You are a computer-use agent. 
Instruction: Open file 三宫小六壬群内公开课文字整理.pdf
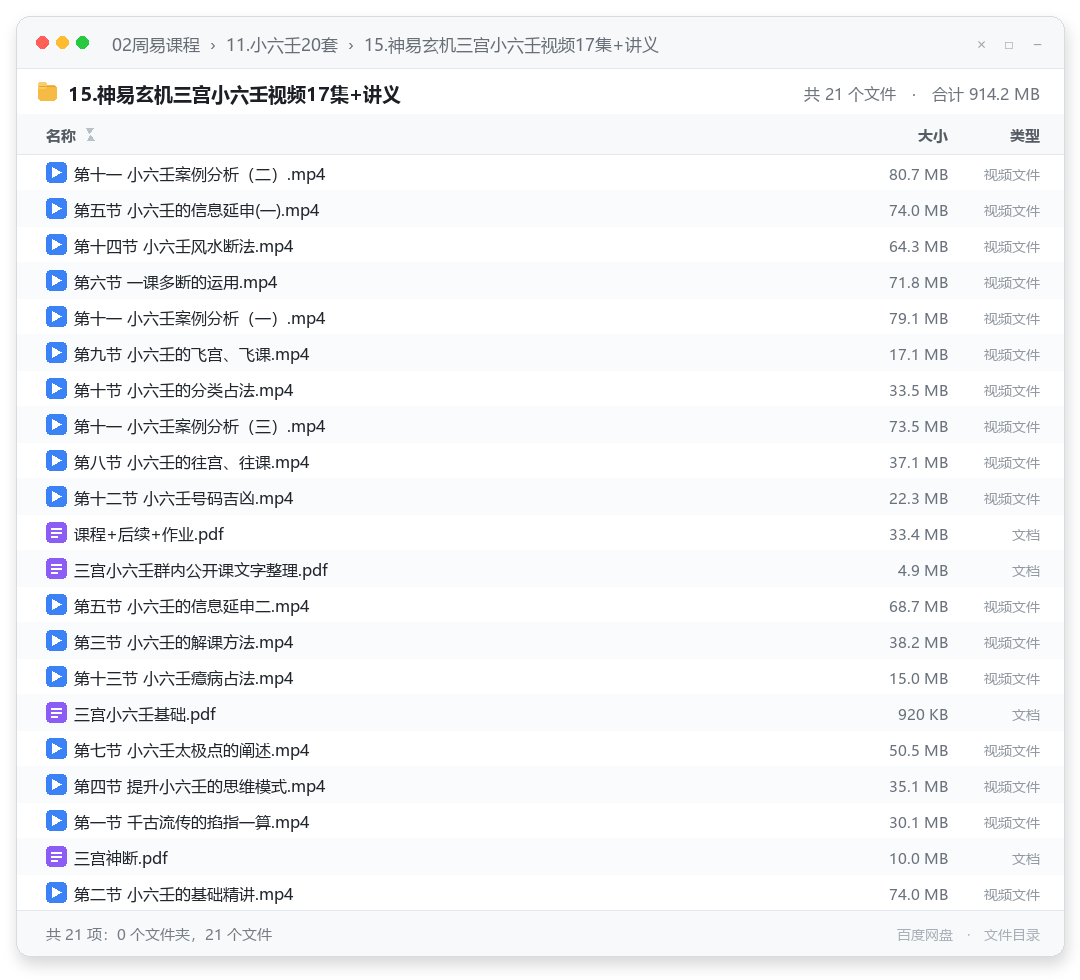[x=200, y=570]
